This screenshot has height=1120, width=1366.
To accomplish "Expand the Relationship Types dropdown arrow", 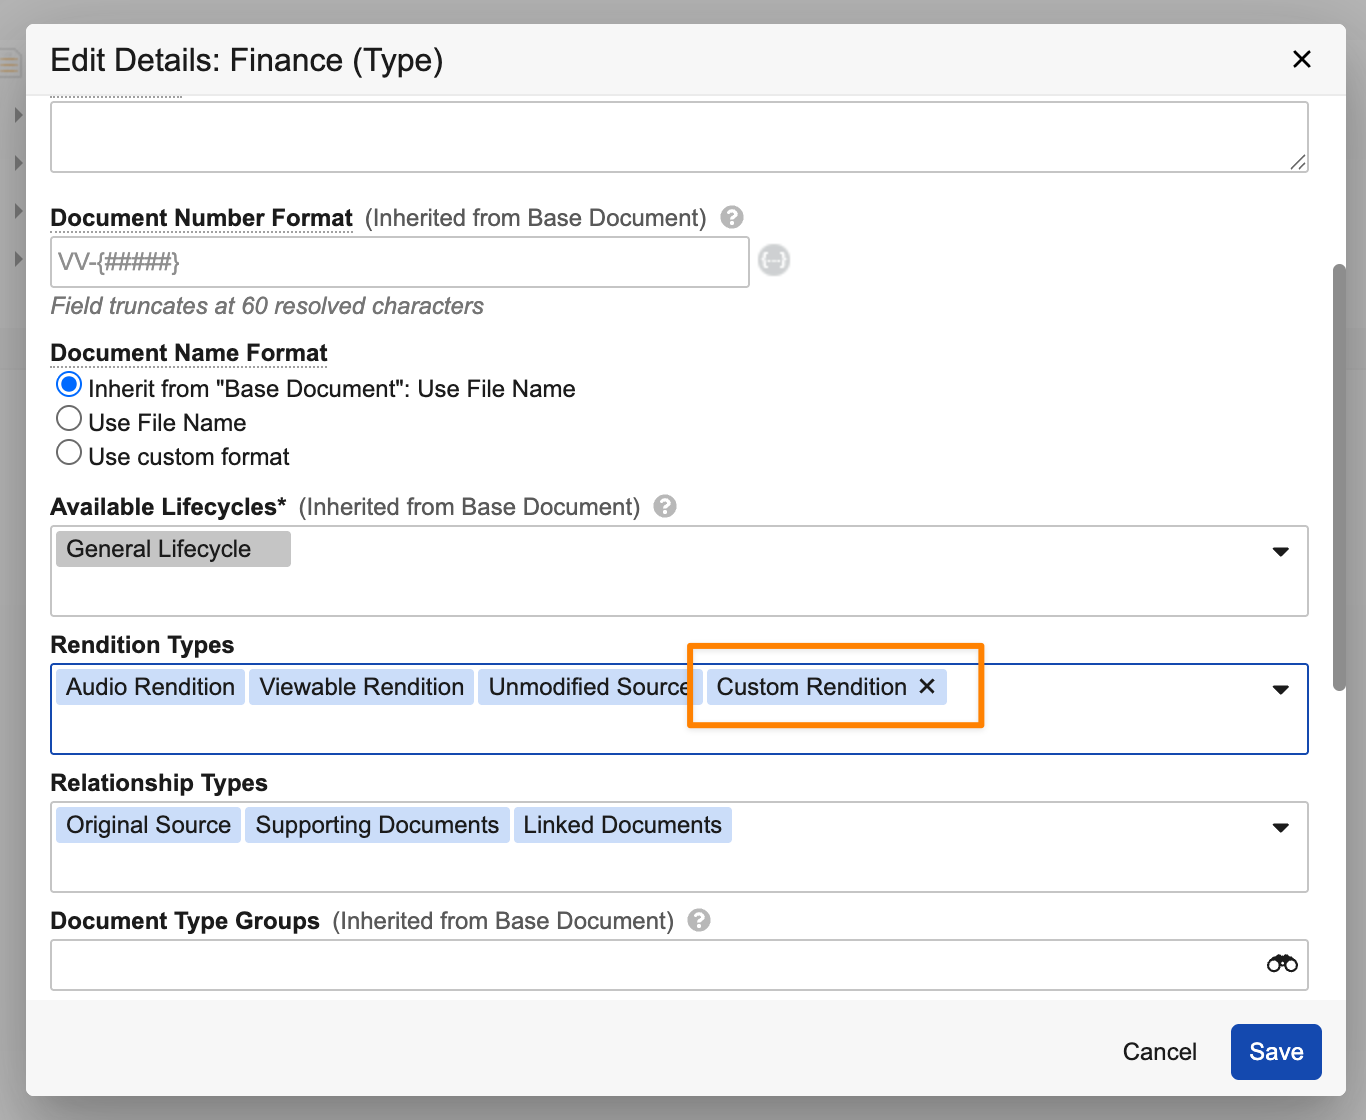I will (x=1280, y=828).
